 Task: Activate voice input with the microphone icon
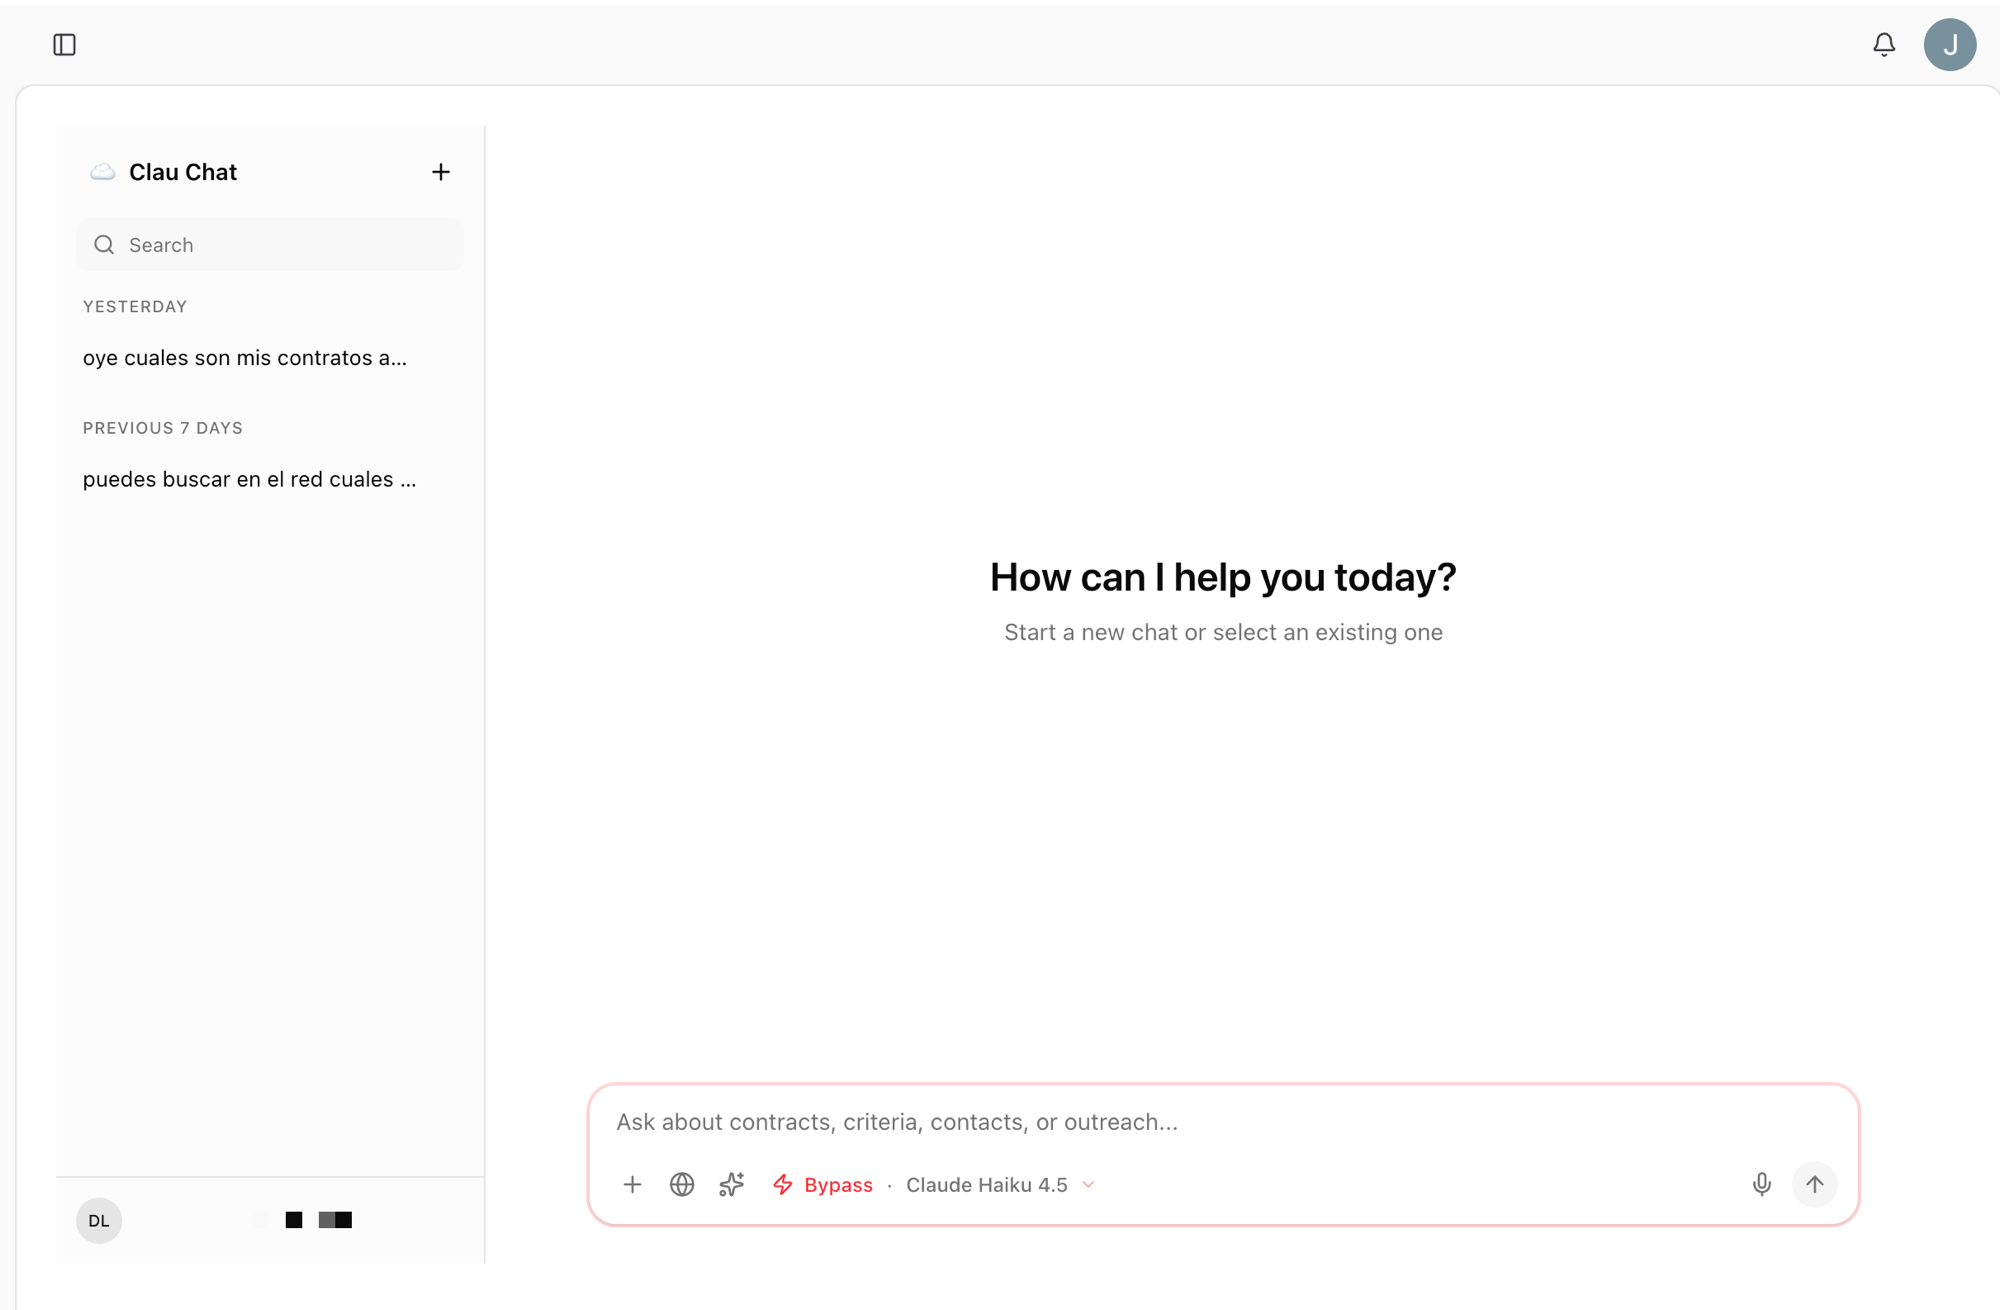pos(1762,1184)
